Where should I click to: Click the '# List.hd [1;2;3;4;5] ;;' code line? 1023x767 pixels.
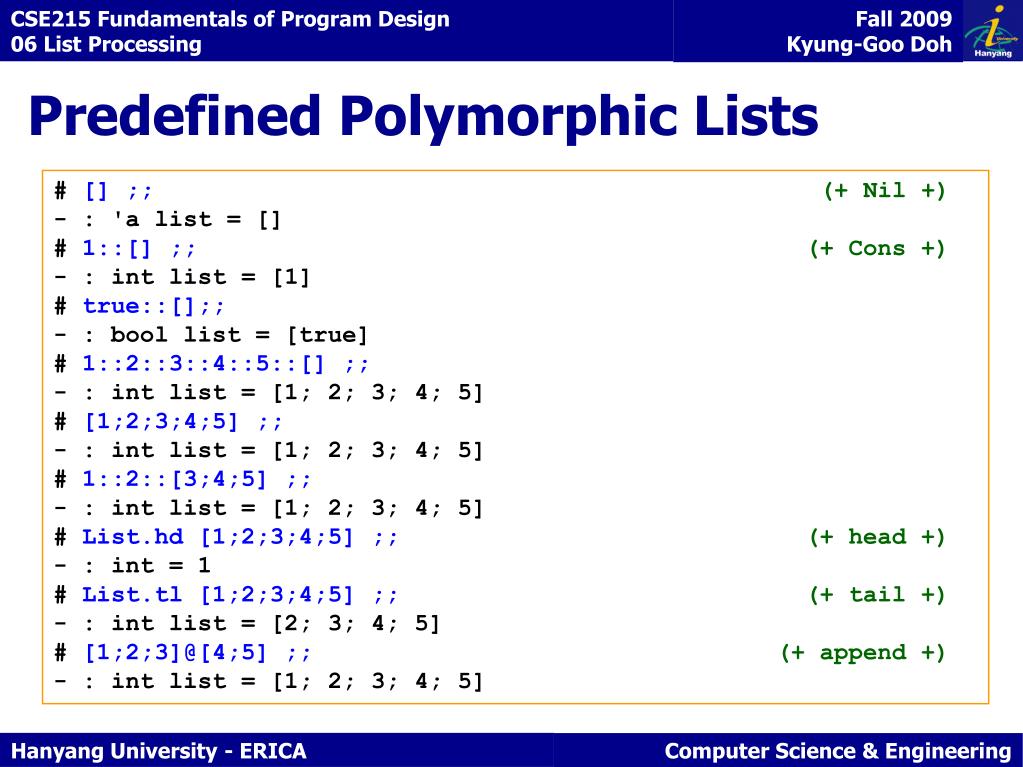click(x=226, y=537)
